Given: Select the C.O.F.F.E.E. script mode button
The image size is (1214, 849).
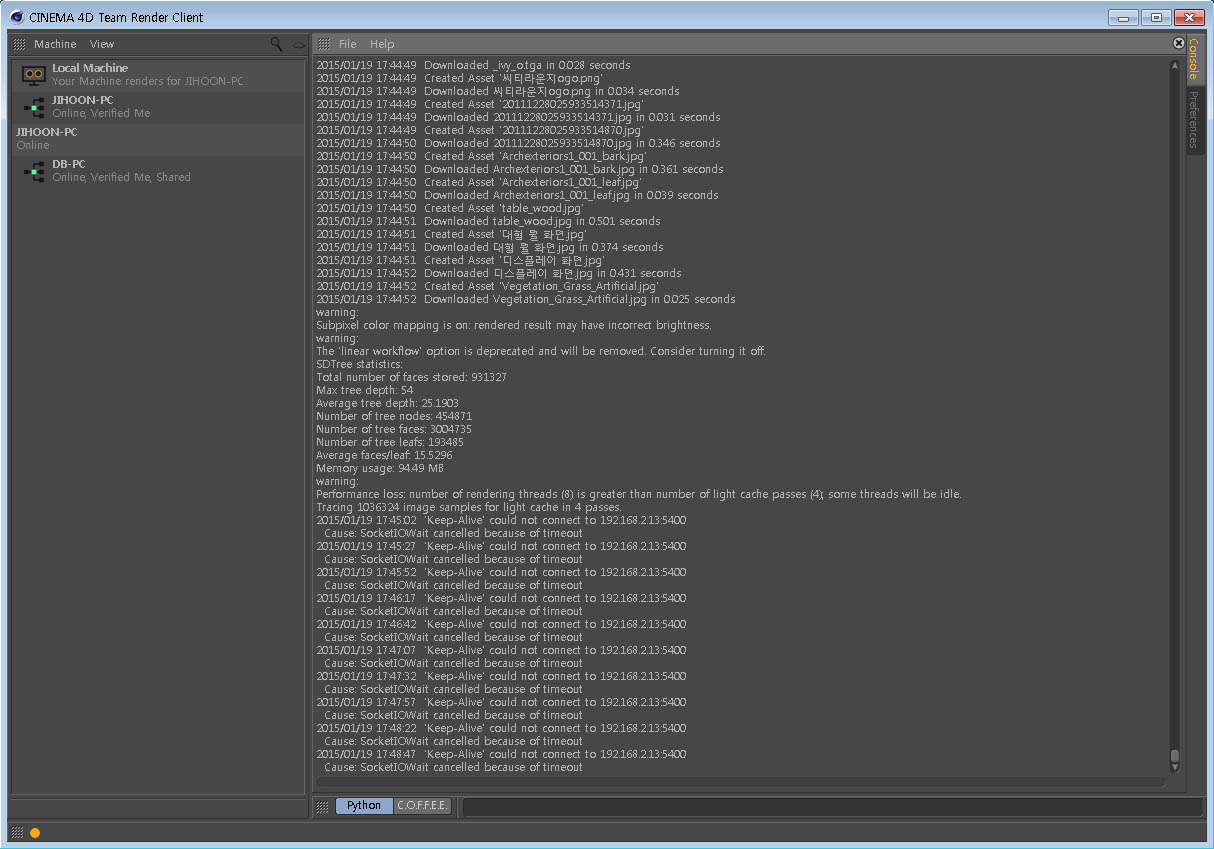Looking at the screenshot, I should [x=422, y=806].
